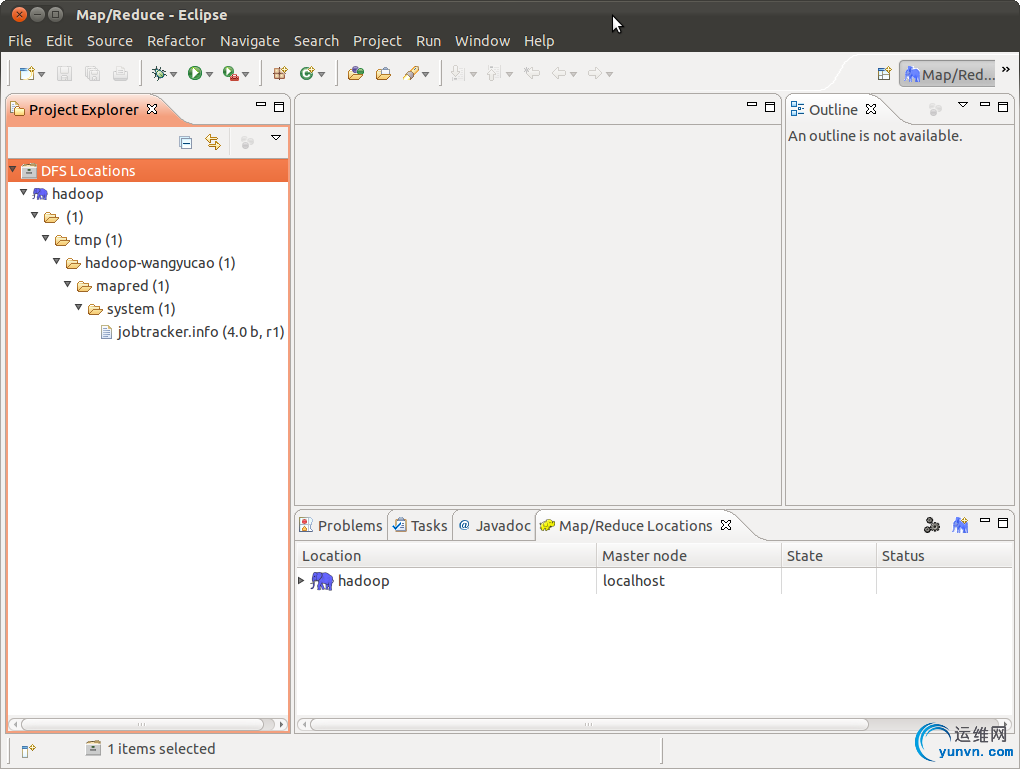Click the Open Perspective icon
Image resolution: width=1020 pixels, height=769 pixels.
[884, 74]
